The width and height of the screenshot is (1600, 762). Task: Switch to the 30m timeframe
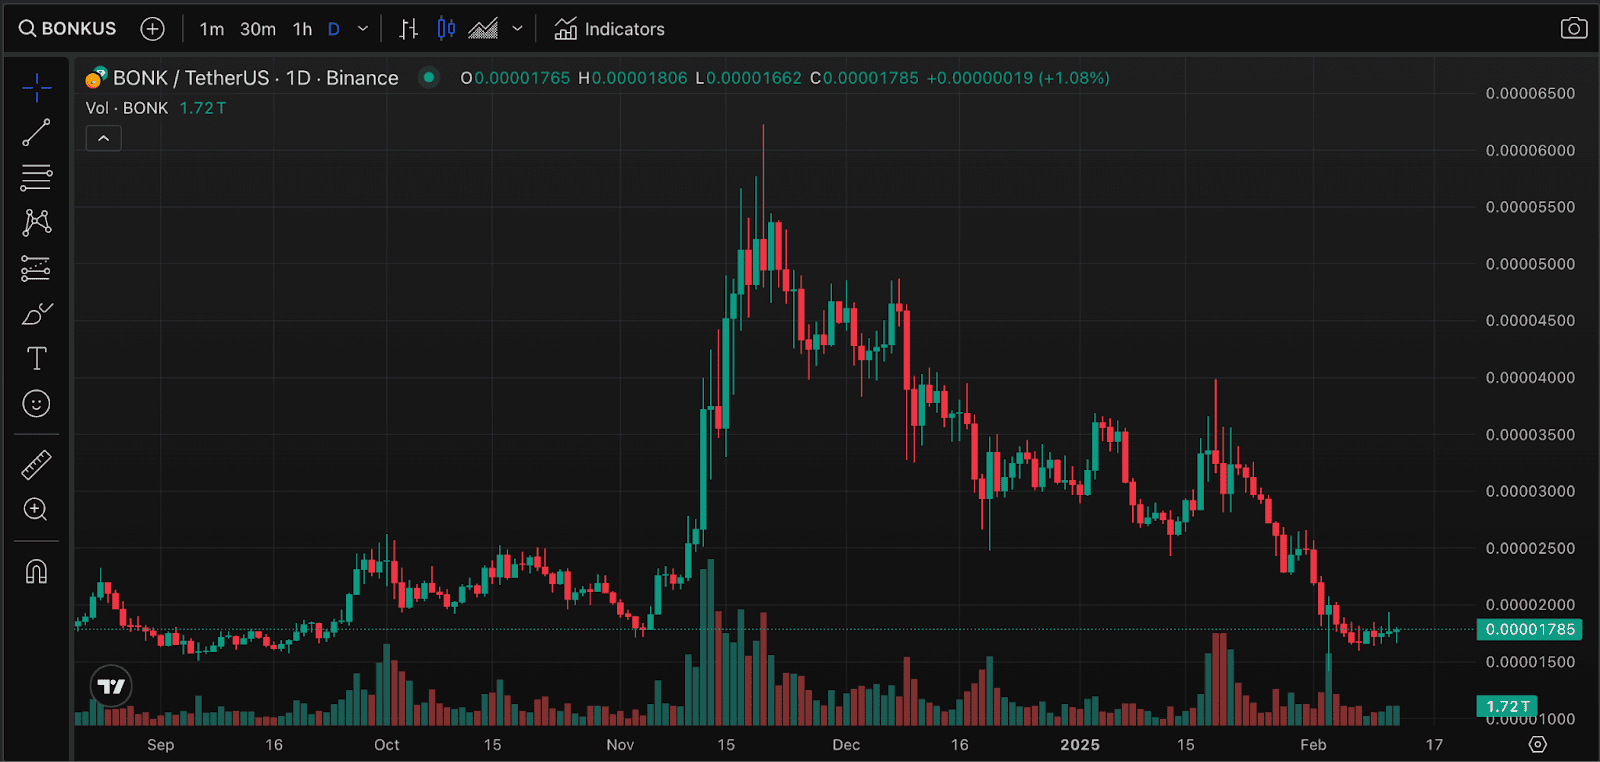(258, 29)
